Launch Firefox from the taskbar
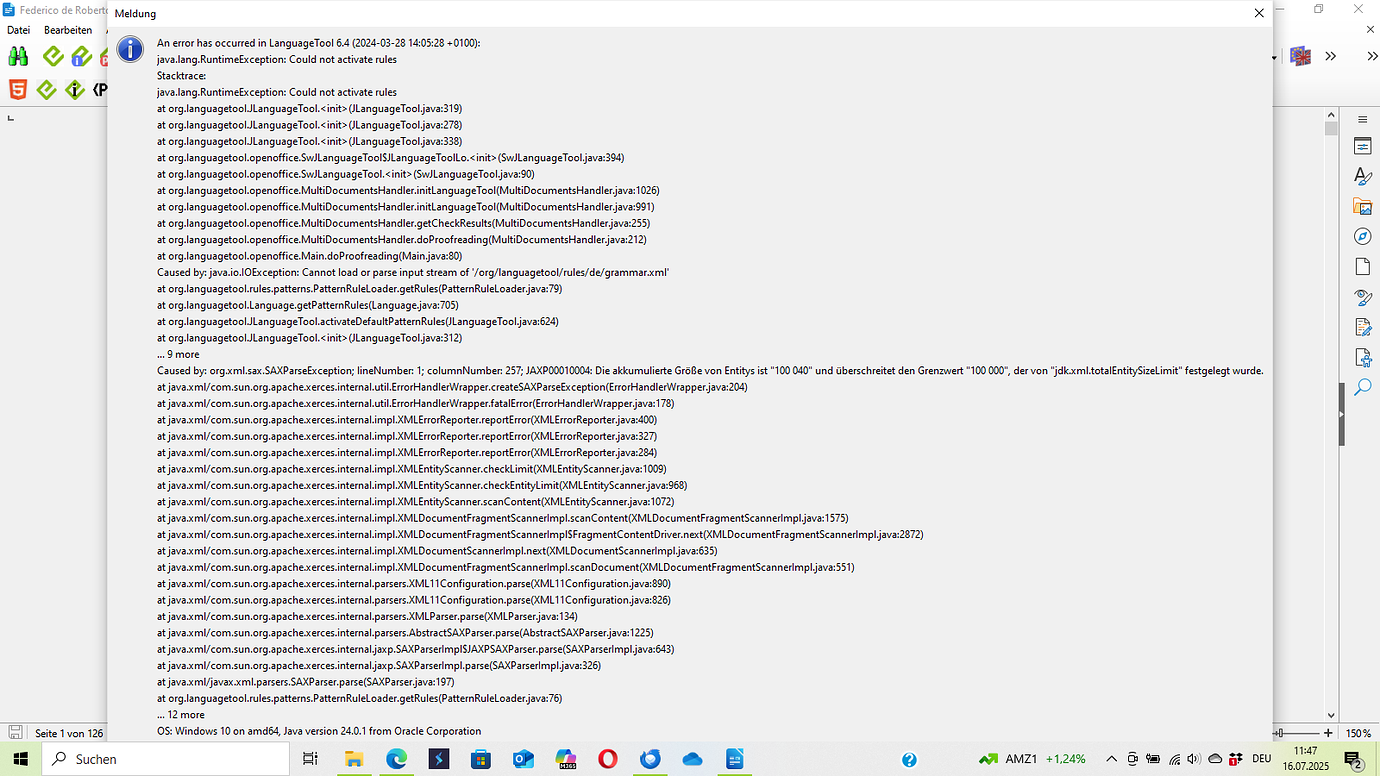The height and width of the screenshot is (776, 1380). tap(650, 759)
